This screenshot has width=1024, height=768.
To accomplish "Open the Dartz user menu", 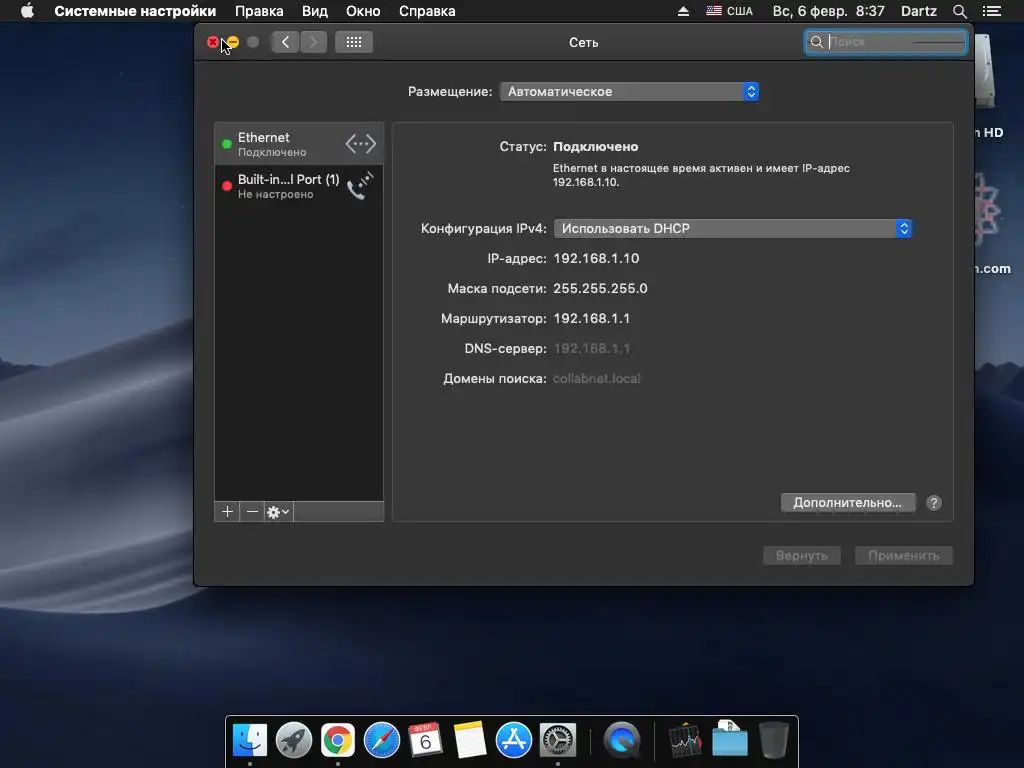I will click(x=919, y=11).
